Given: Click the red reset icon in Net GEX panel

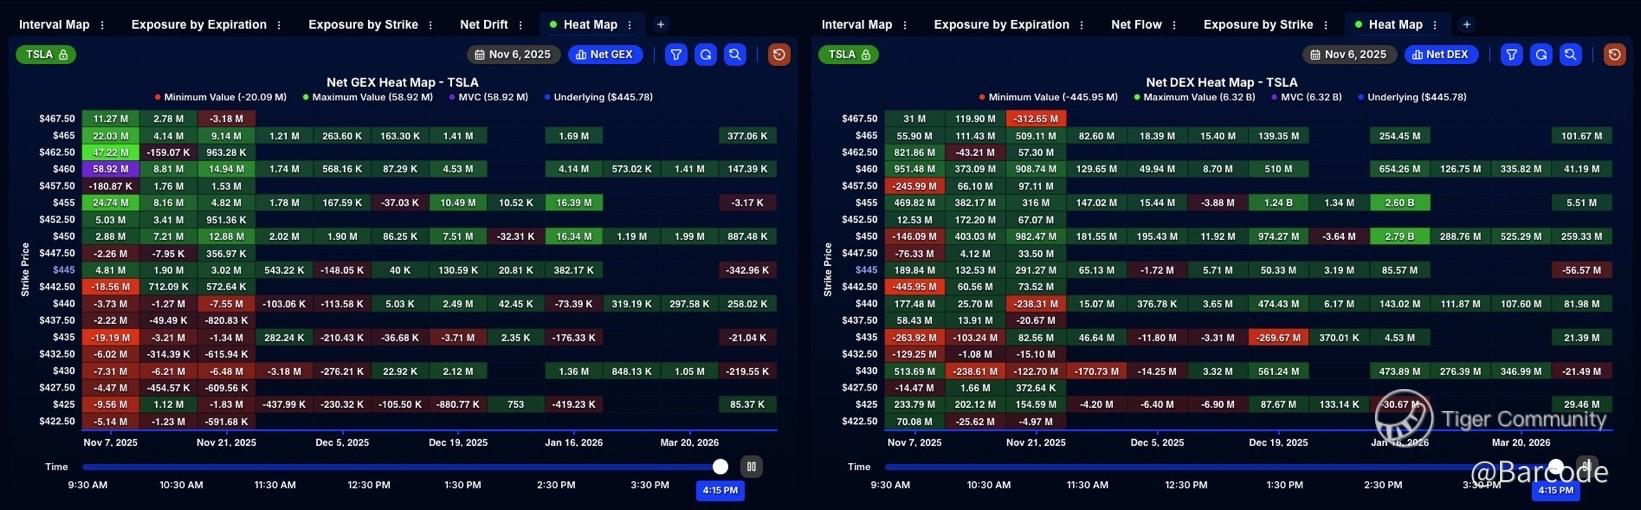Looking at the screenshot, I should [x=779, y=55].
